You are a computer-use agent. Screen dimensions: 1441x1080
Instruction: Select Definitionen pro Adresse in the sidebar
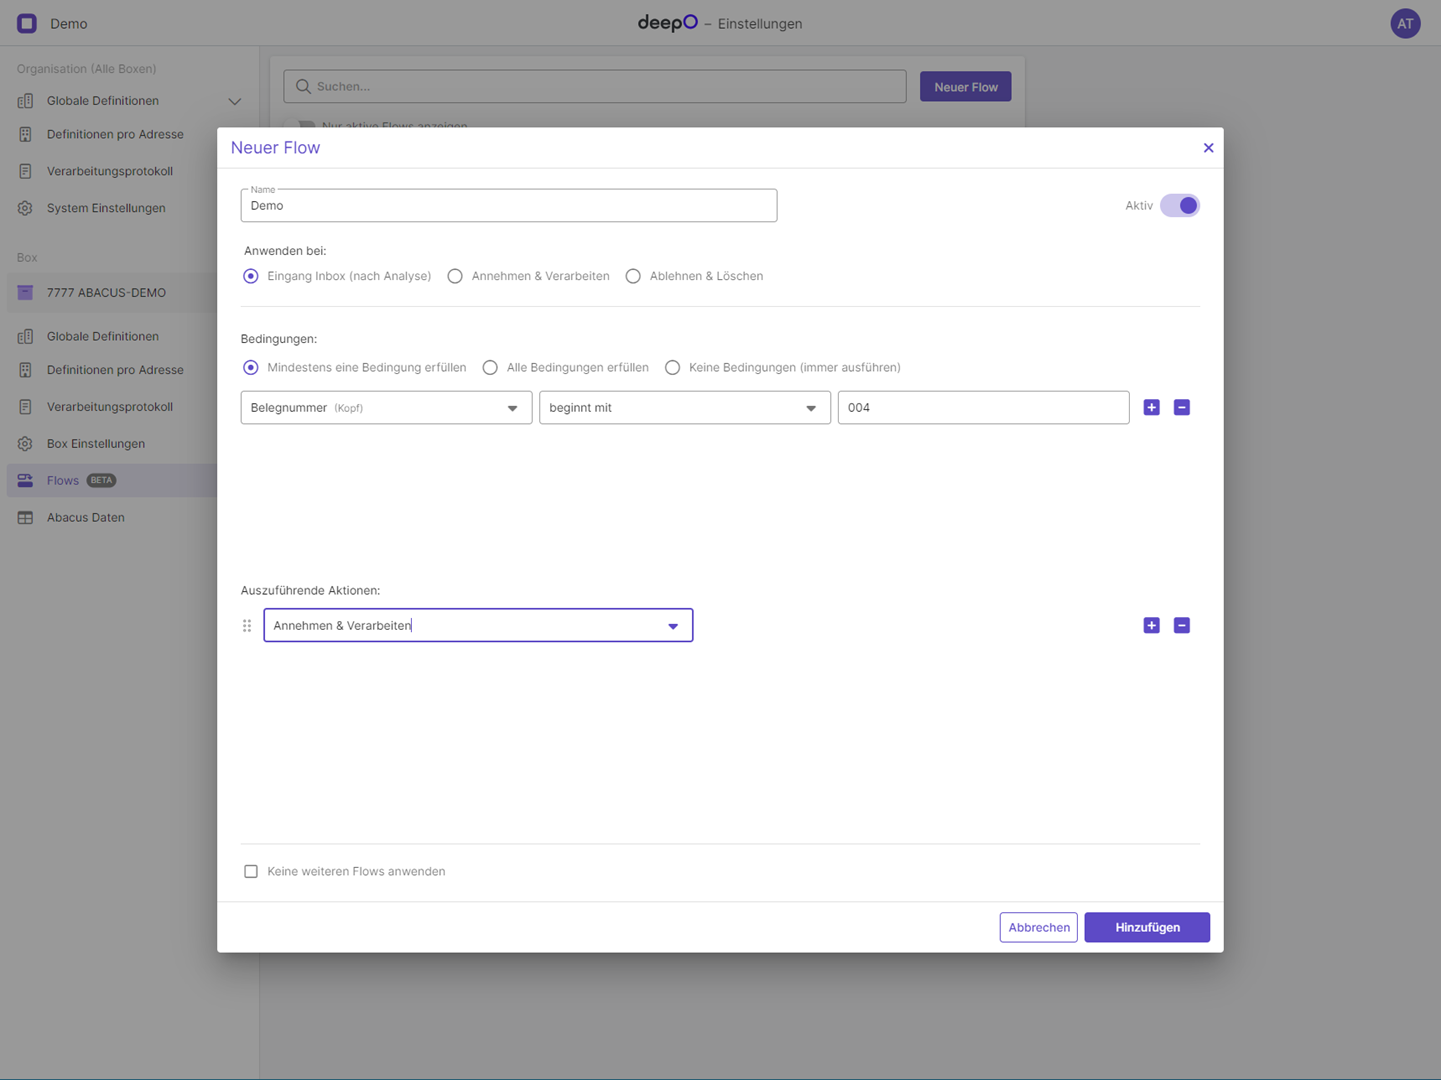(25, 134)
